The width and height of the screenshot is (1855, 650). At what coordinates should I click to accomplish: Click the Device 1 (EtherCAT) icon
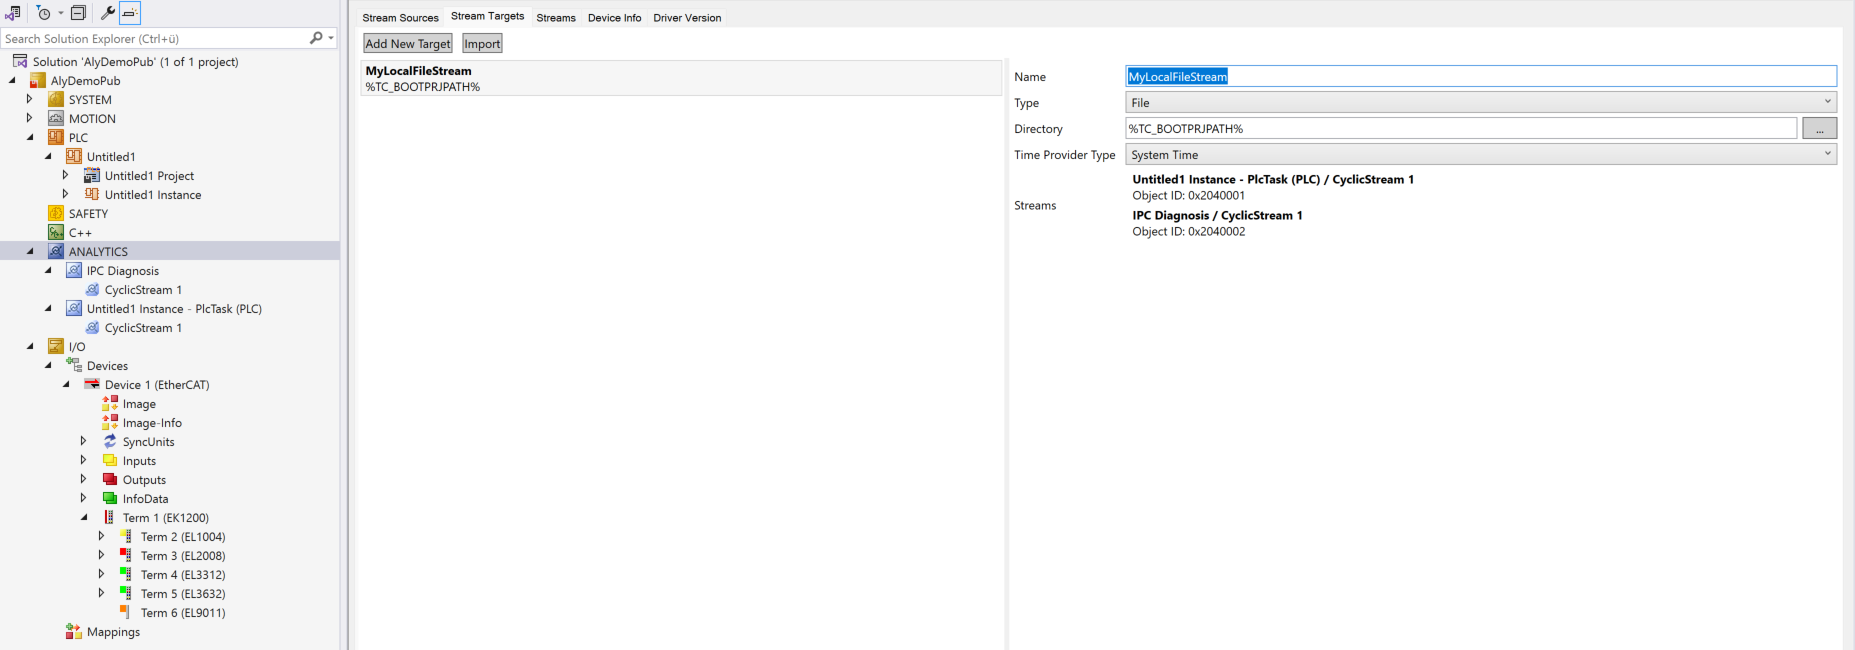coord(92,385)
